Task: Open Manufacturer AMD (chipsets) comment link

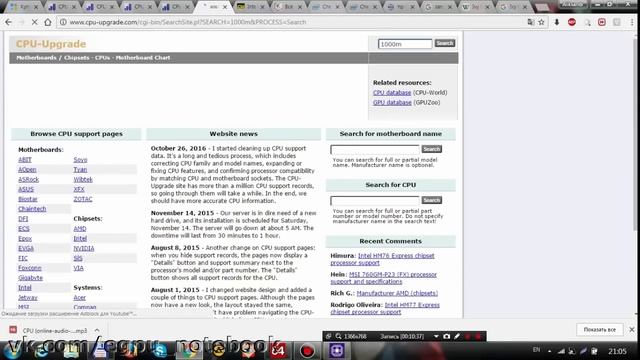Action: 397,293
